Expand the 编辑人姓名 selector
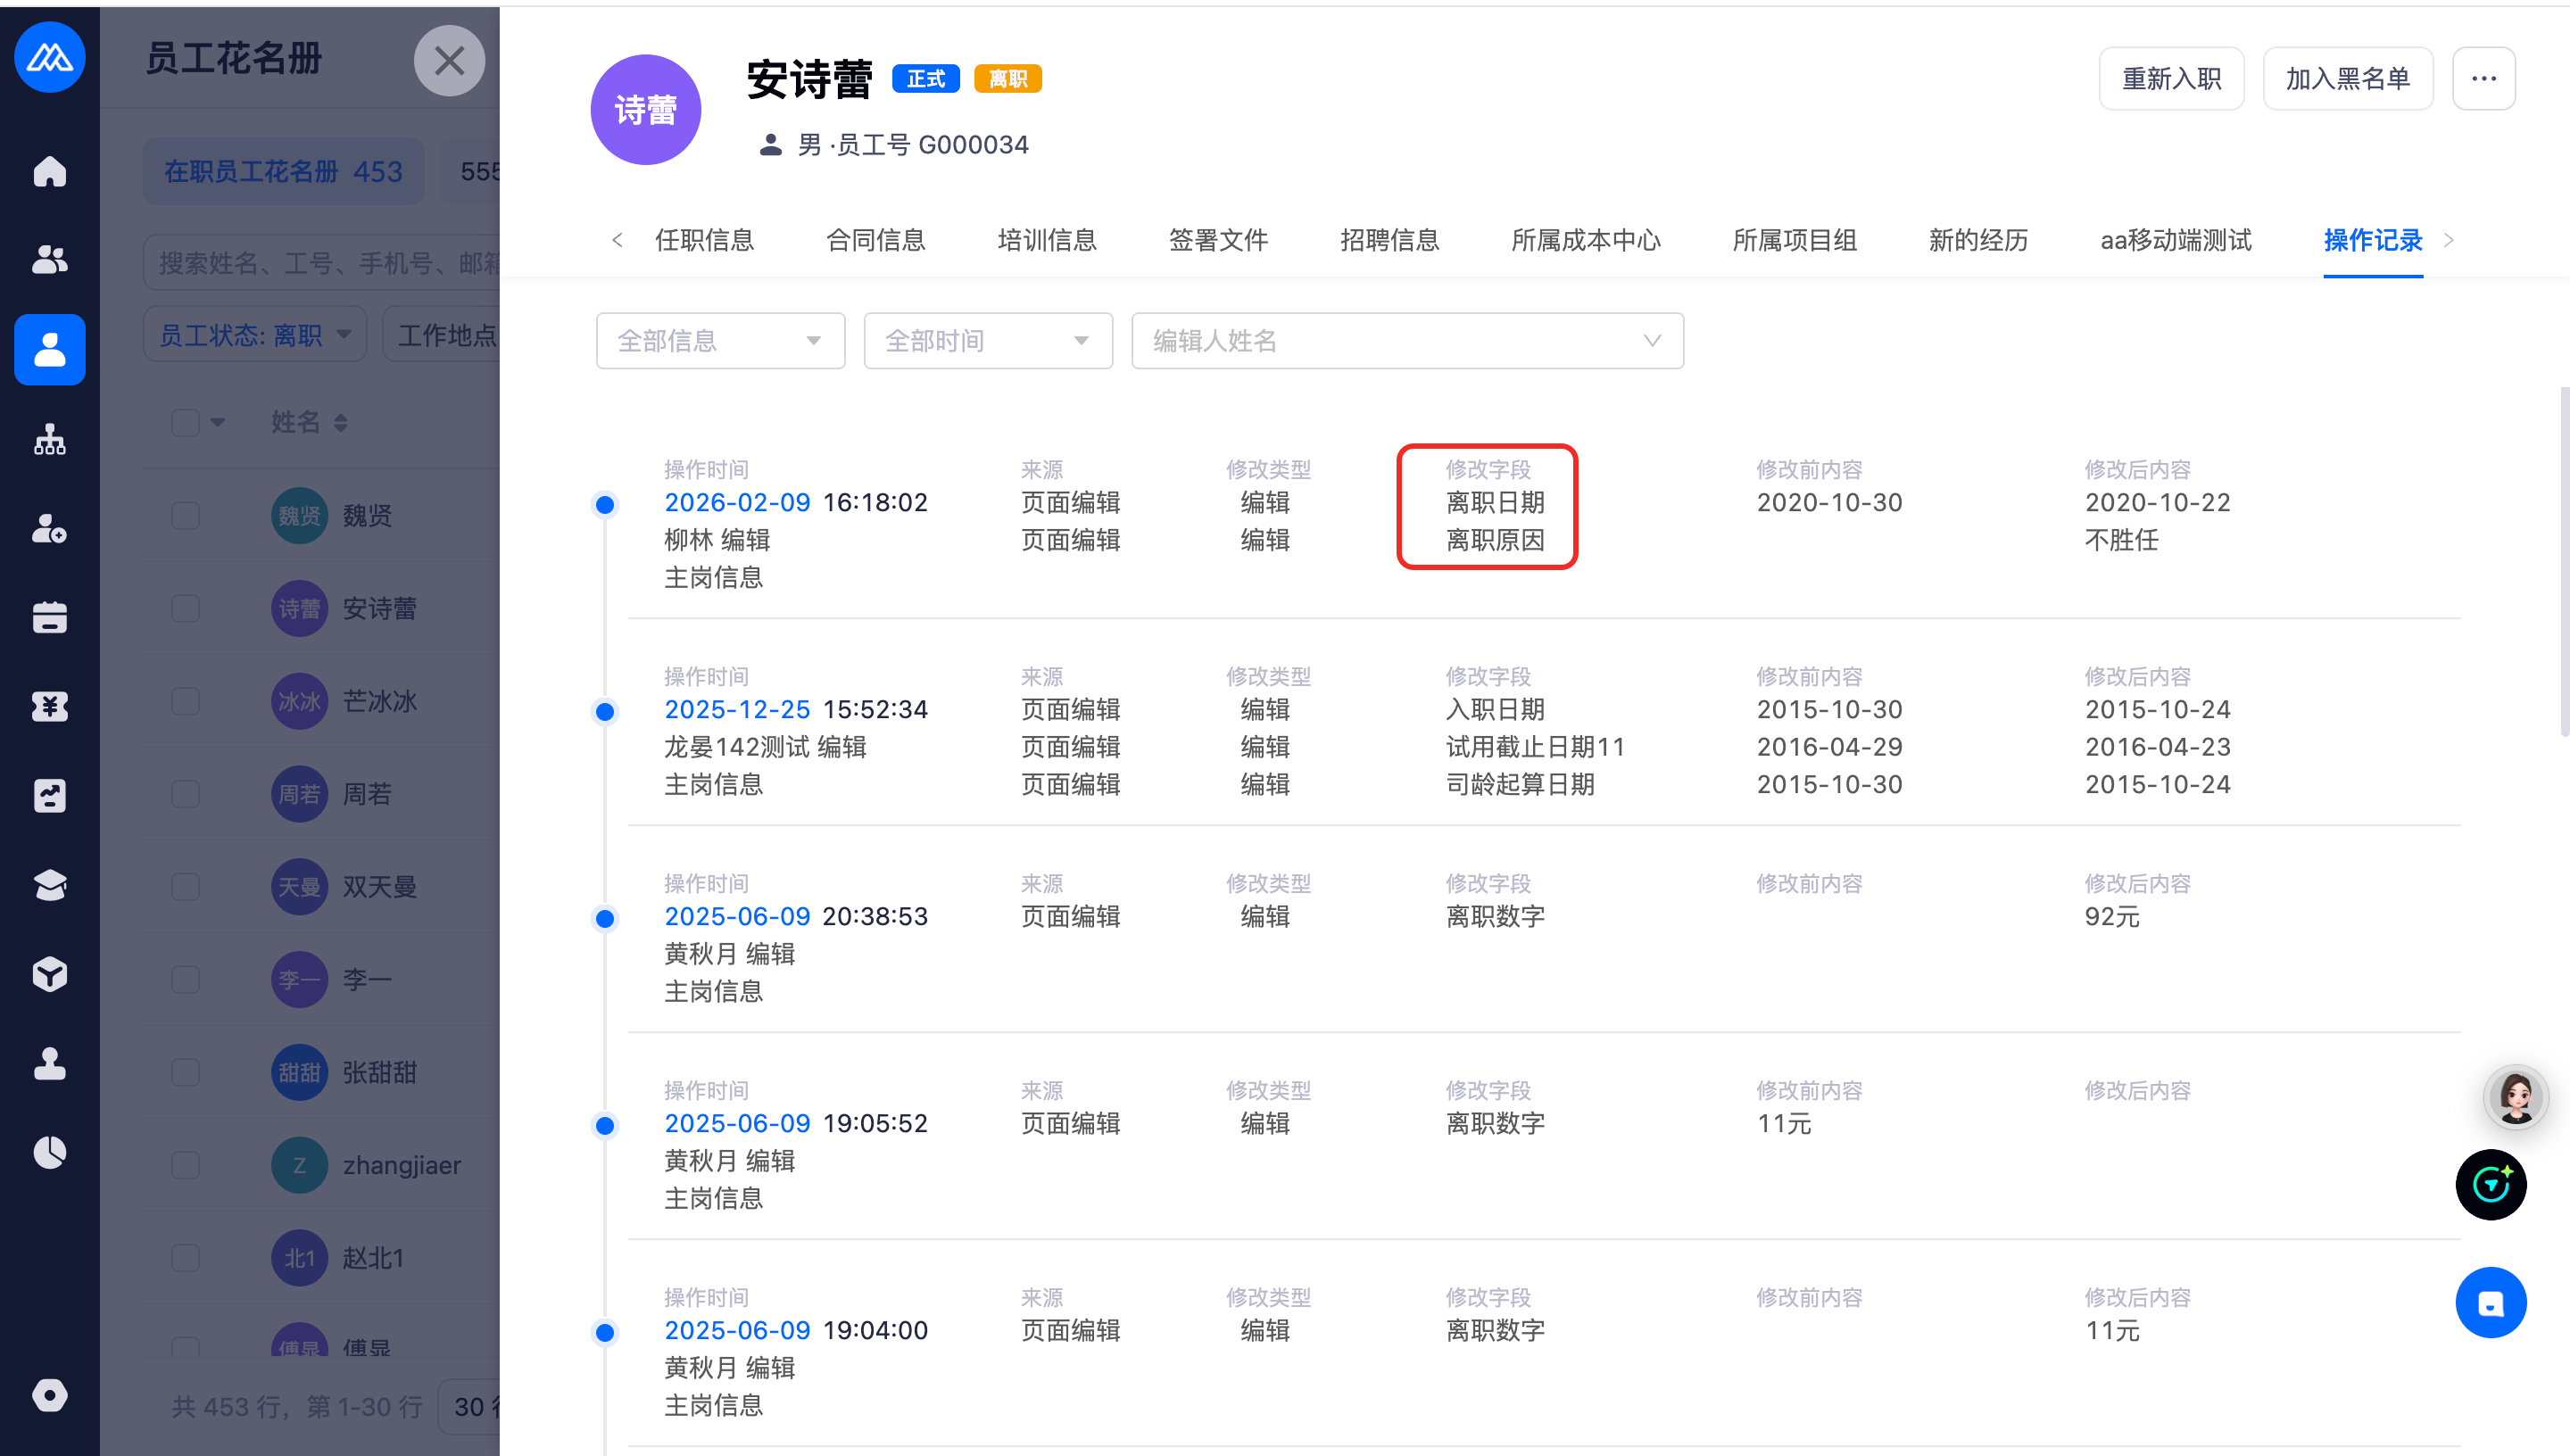 point(1406,341)
